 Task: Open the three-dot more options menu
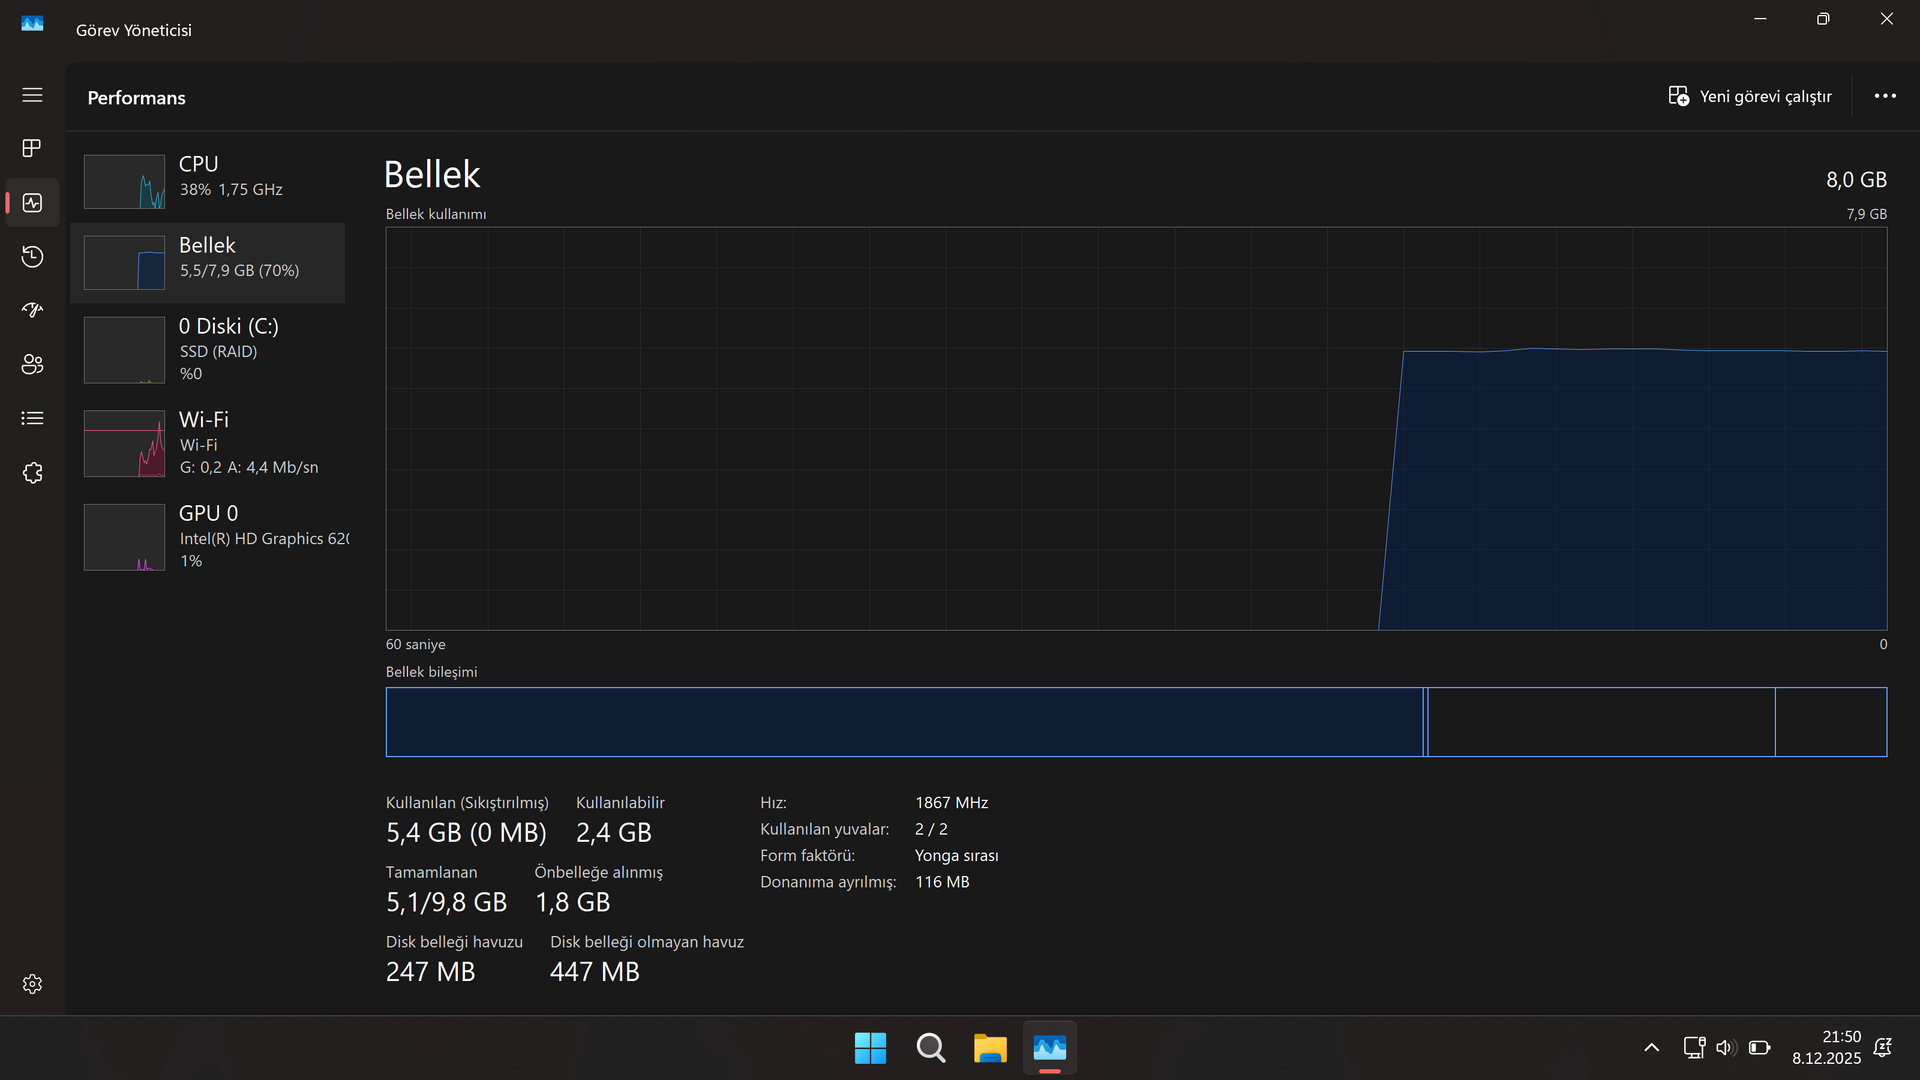coord(1885,96)
